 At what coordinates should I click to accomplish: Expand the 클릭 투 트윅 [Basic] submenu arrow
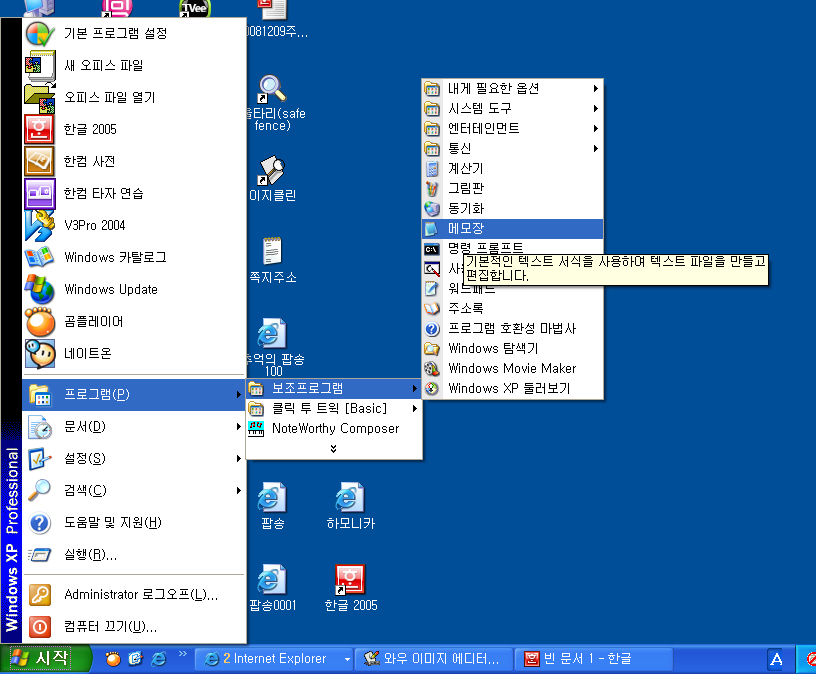pos(415,409)
